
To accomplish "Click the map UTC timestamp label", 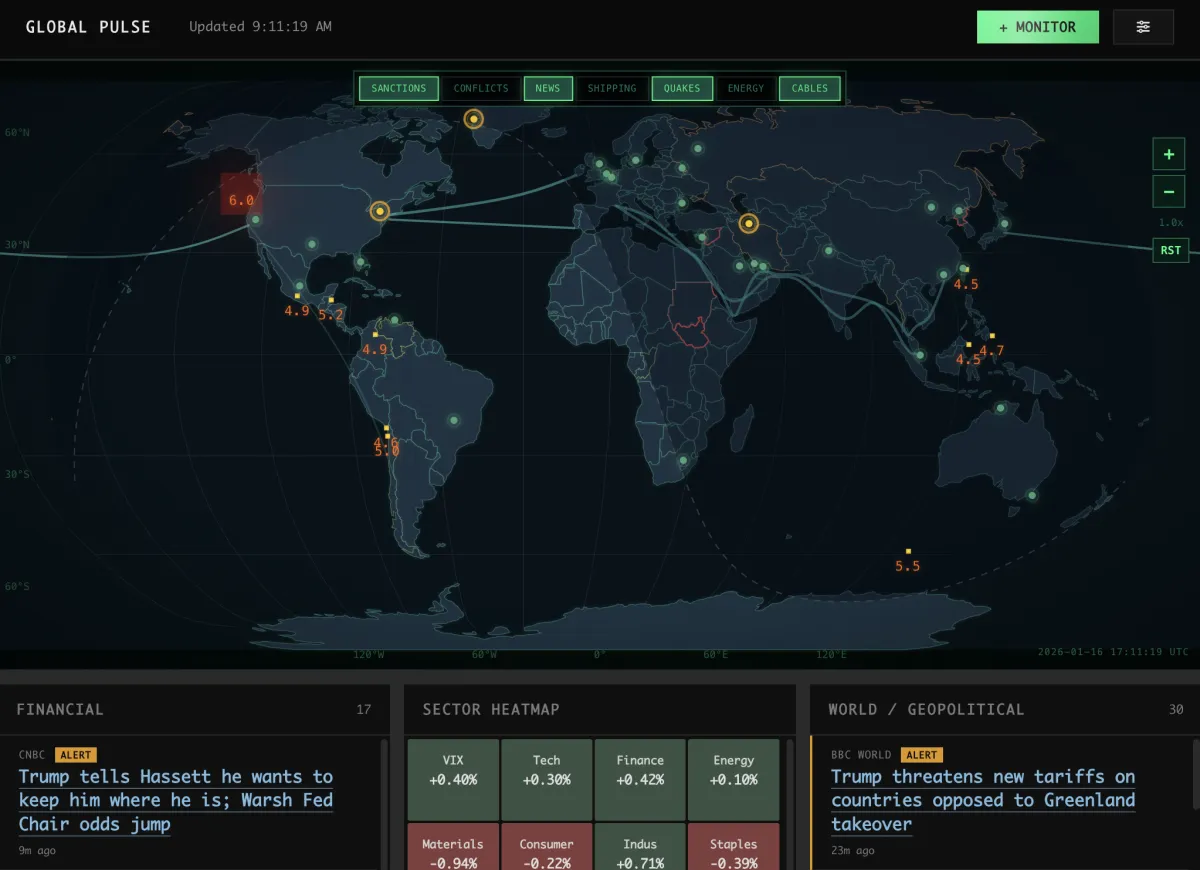I will pos(1114,652).
